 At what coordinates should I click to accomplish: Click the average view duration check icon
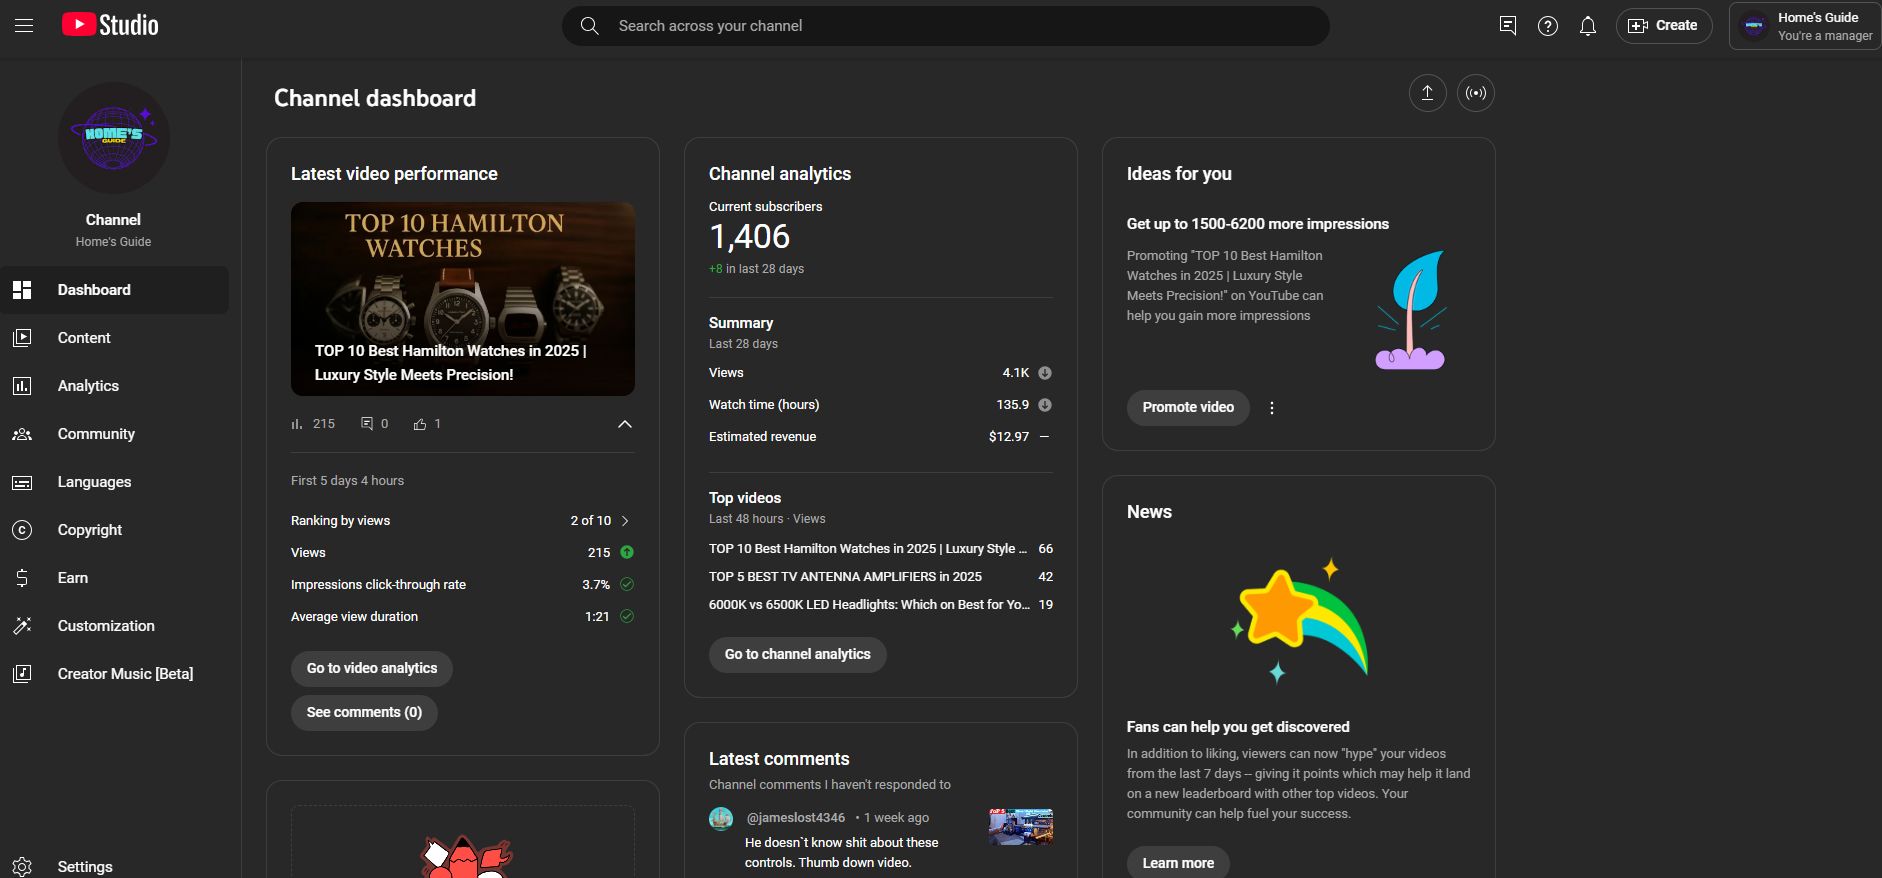click(627, 616)
